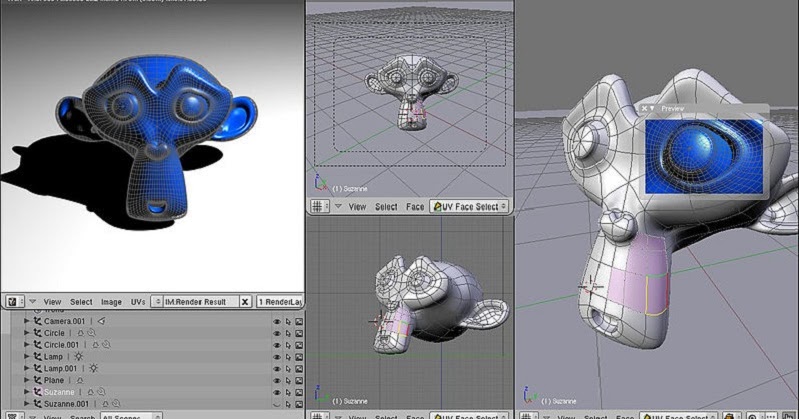Hide the Suzanne object via eye icon
Screen dimensions: 799x419
277,392
